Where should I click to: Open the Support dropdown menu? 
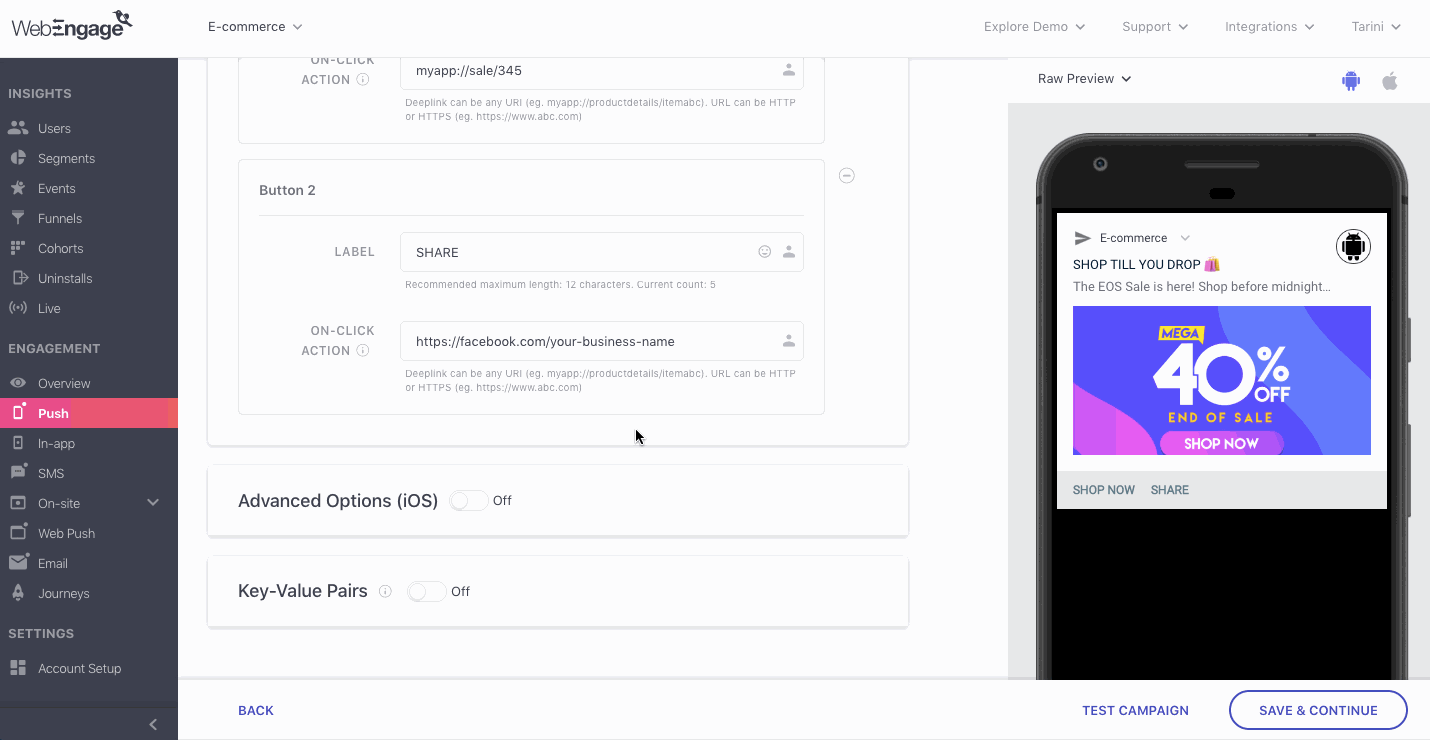click(x=1155, y=27)
